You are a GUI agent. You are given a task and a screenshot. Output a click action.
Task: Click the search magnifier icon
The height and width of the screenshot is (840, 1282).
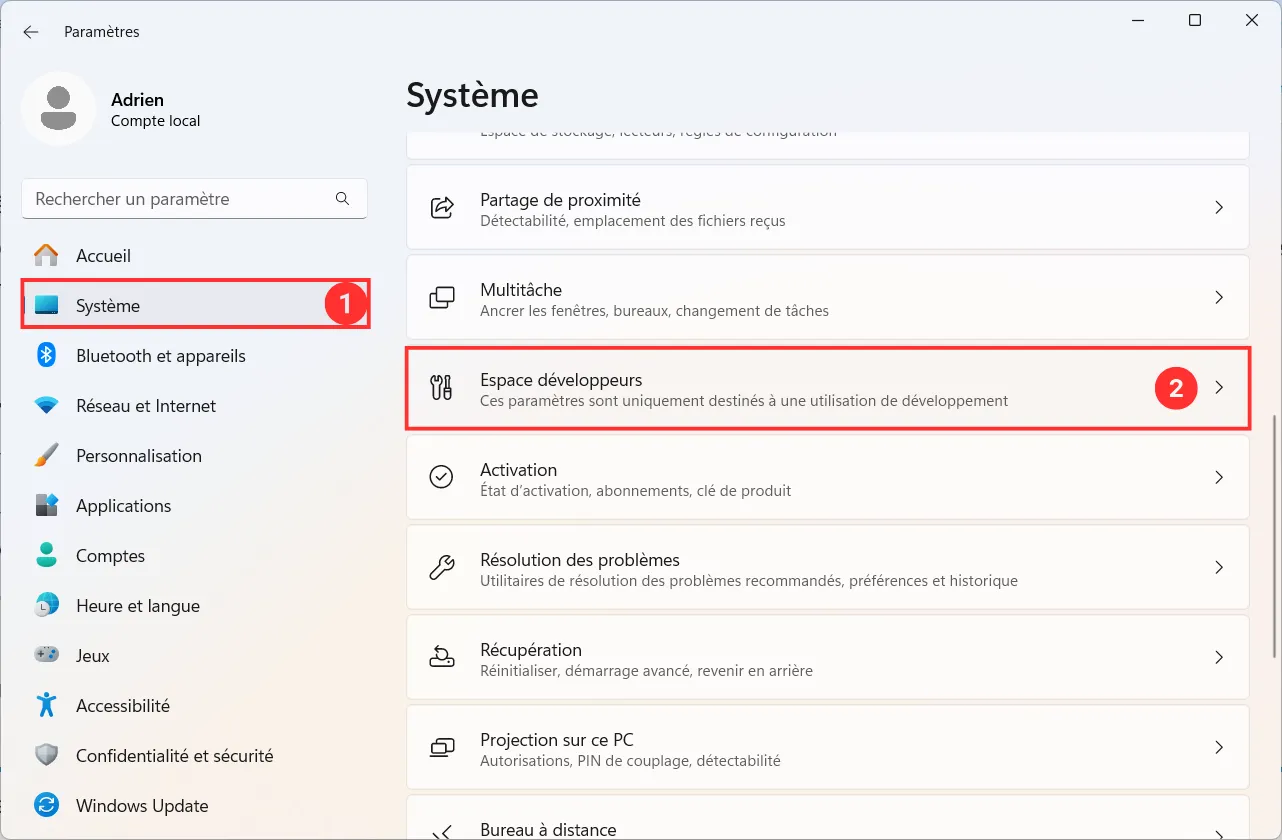coord(343,199)
